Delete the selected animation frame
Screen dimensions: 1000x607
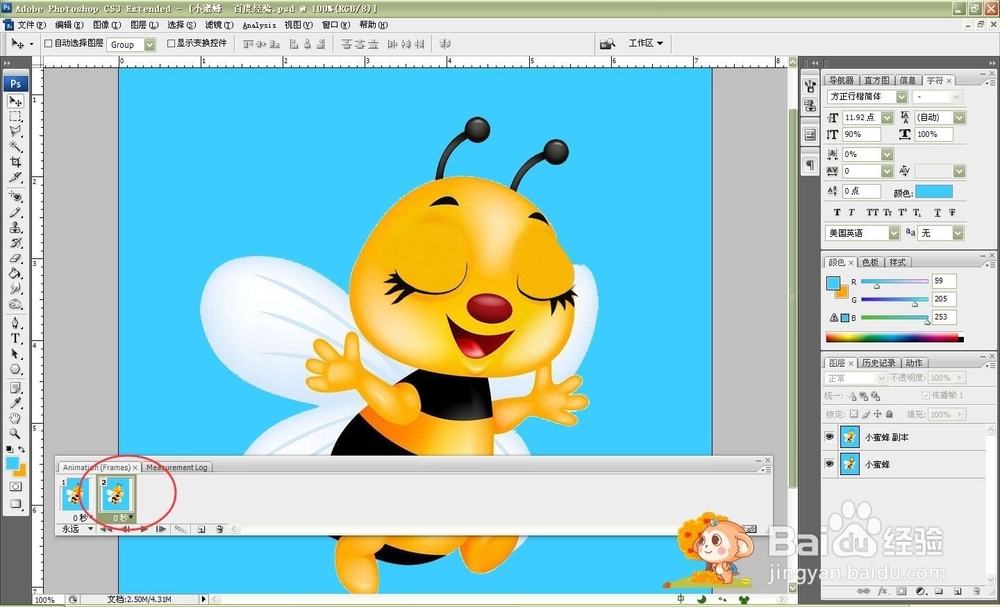[x=219, y=529]
